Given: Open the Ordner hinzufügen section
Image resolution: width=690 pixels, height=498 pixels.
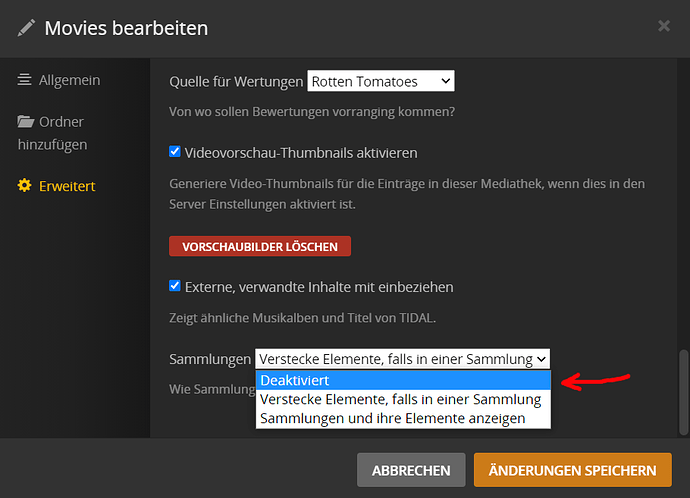Looking at the screenshot, I should tap(52, 133).
